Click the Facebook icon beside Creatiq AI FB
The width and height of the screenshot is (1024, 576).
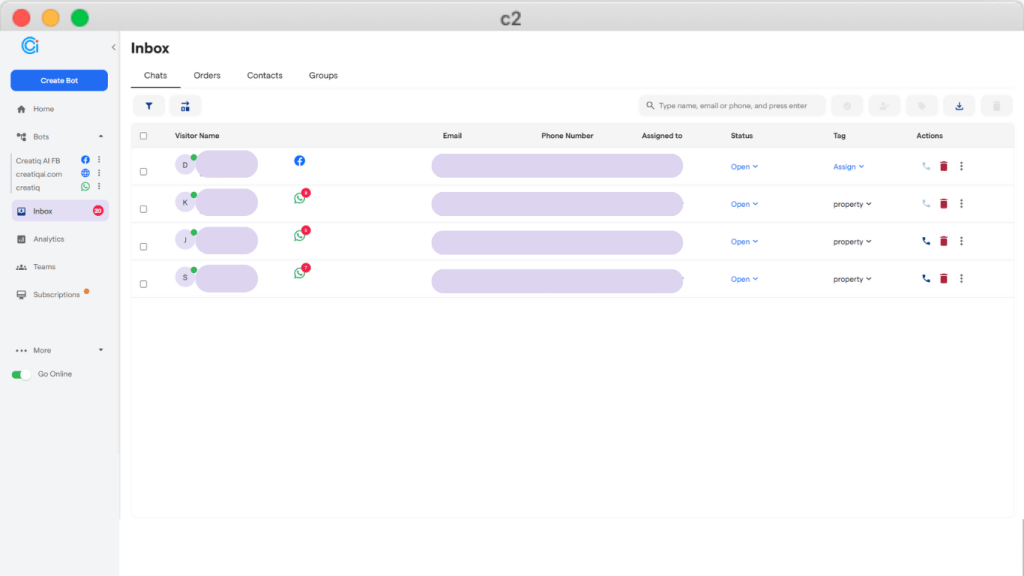coord(84,158)
